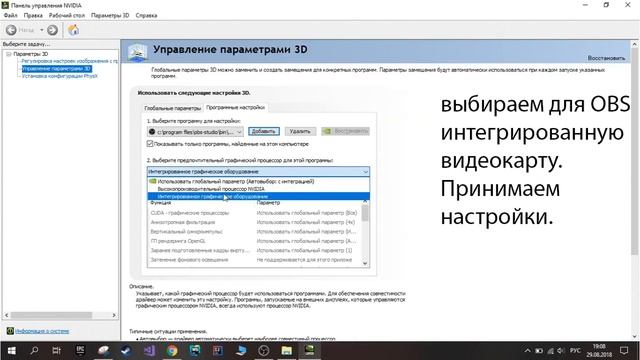
Task: Choose Высокопроизводительный процессор NVIDIA option
Action: [x=258, y=189]
